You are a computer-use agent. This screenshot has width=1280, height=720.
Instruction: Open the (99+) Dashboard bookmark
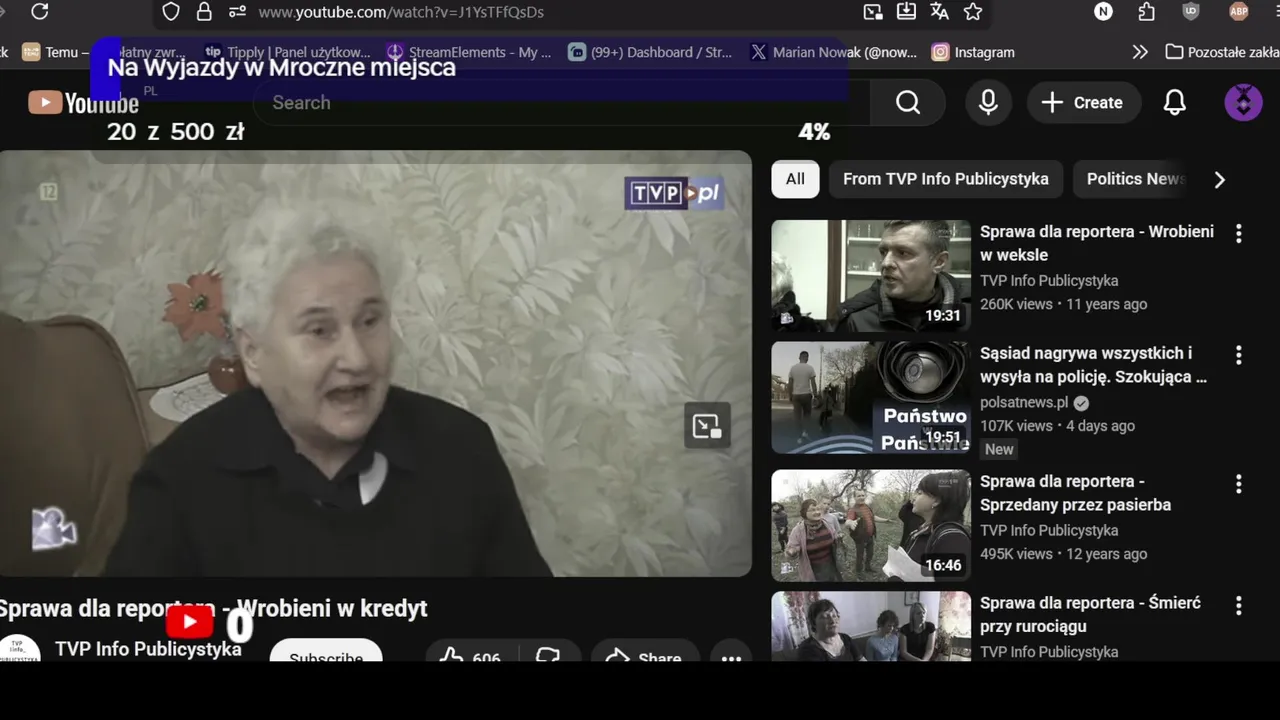point(650,52)
